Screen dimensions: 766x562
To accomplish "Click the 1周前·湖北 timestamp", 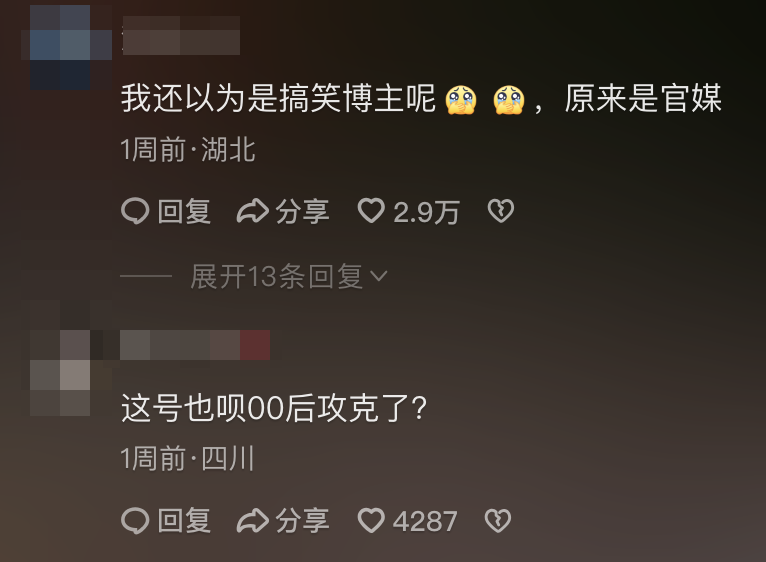I will [188, 149].
